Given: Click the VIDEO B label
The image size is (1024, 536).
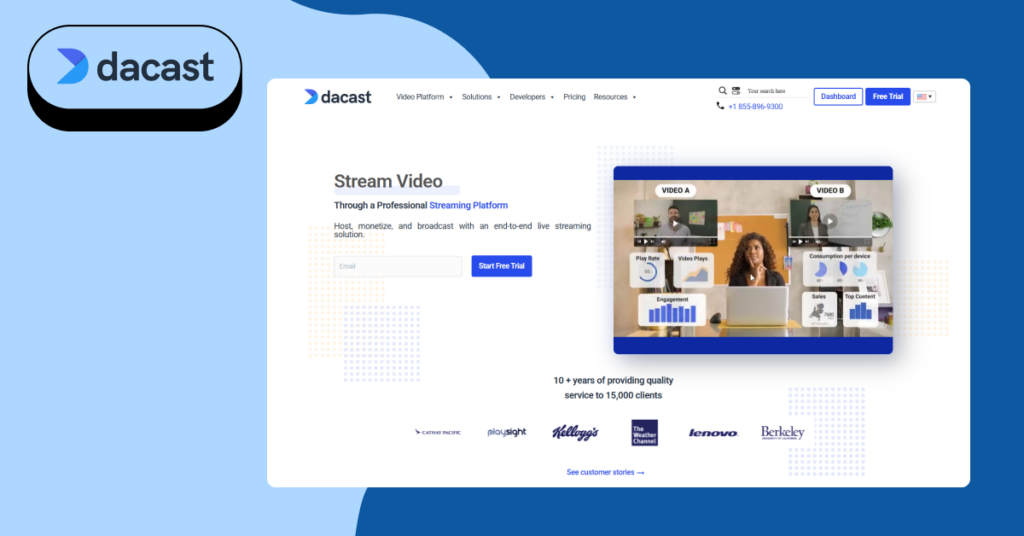Looking at the screenshot, I should click(x=831, y=191).
